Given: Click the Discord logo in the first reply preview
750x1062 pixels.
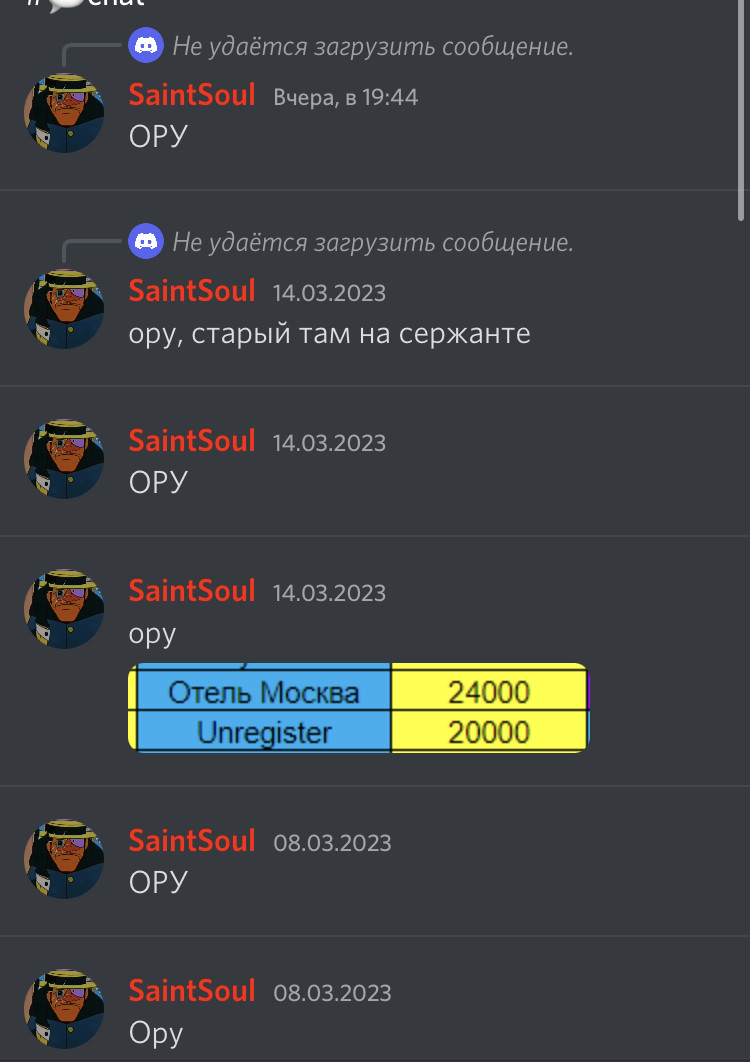Looking at the screenshot, I should (146, 45).
